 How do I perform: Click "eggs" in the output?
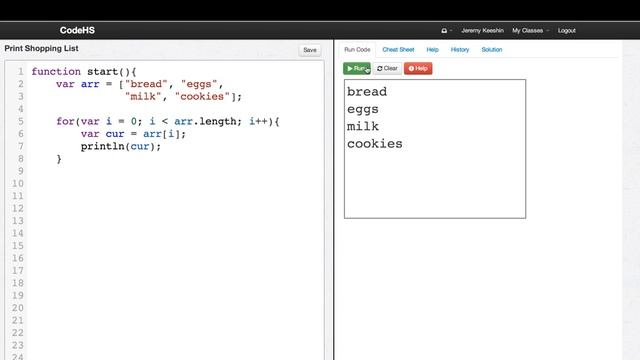[362, 109]
